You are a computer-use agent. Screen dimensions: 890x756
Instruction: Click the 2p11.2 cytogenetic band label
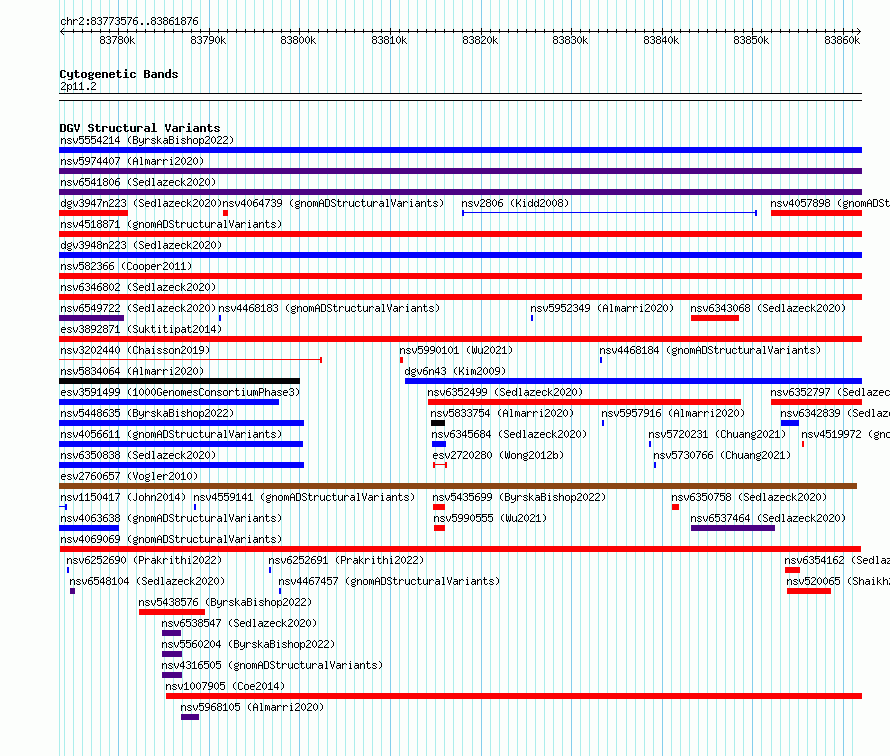[x=78, y=86]
